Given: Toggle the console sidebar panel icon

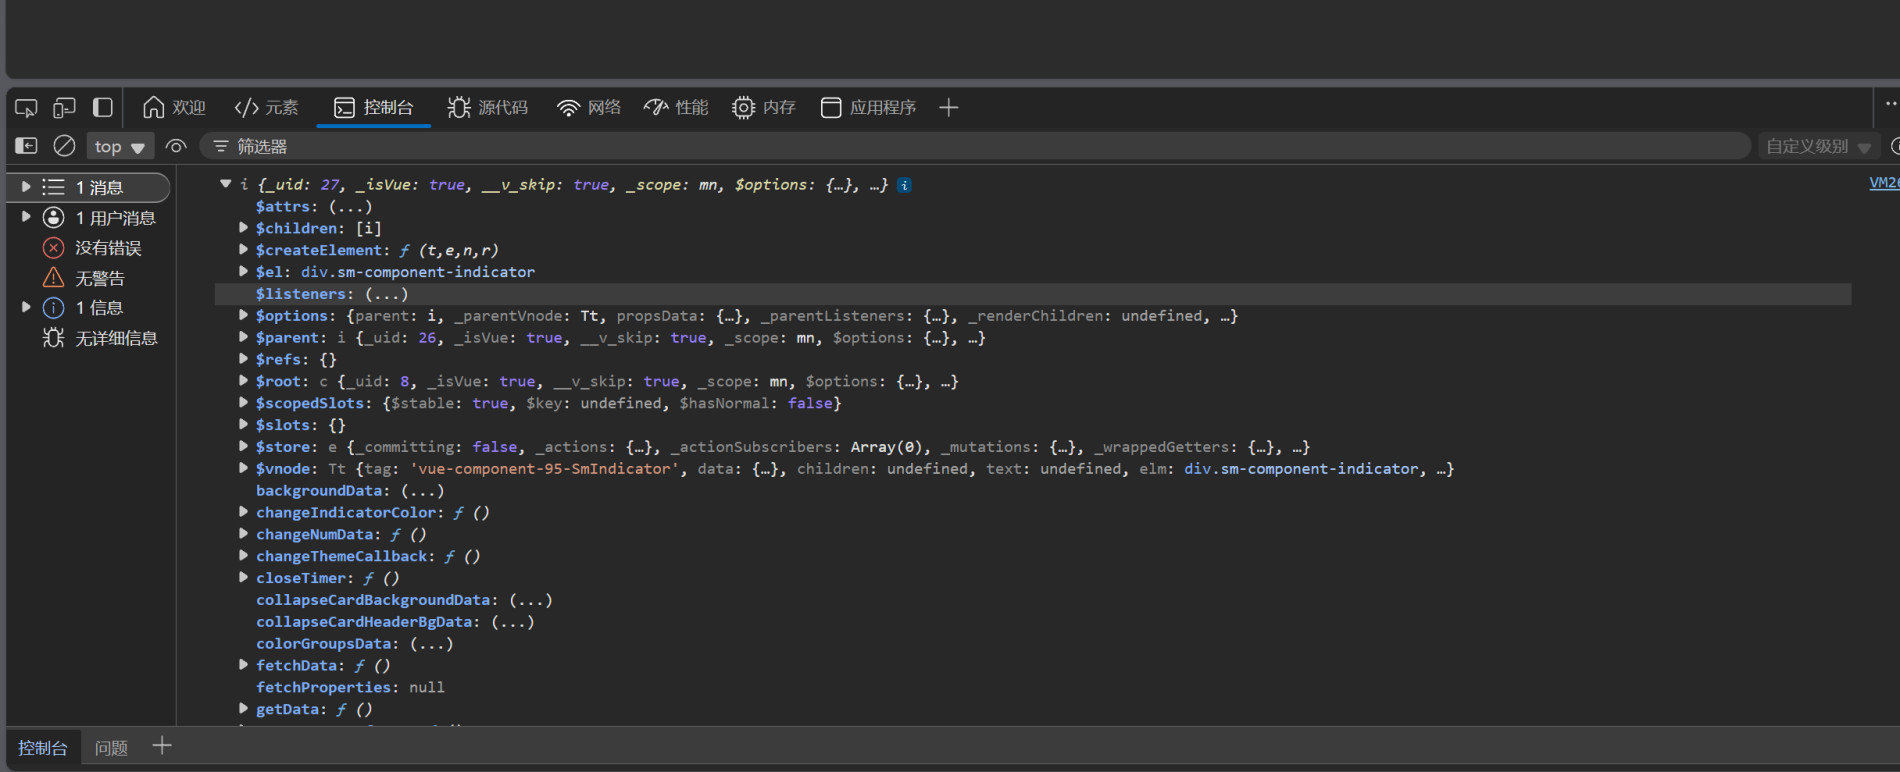Looking at the screenshot, I should tap(26, 146).
